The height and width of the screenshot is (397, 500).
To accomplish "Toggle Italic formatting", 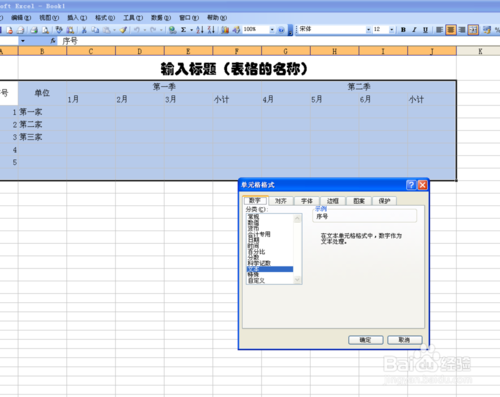I will (414, 30).
